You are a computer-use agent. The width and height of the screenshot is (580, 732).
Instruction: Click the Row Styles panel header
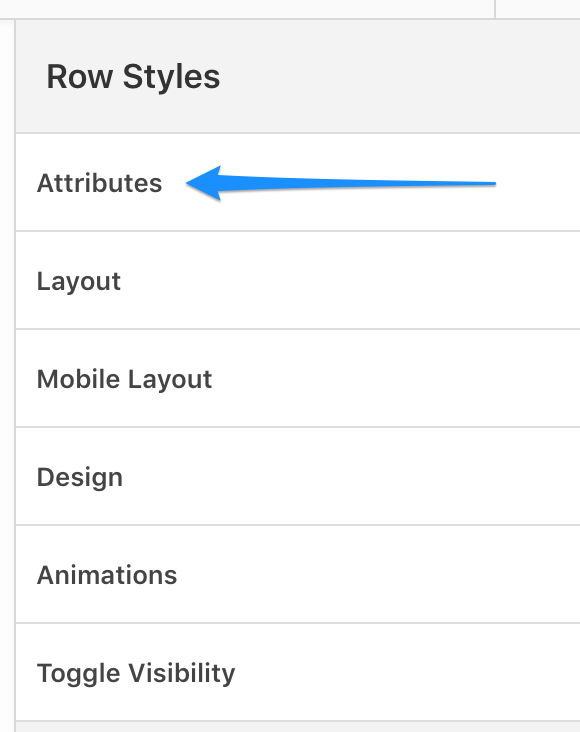click(x=298, y=77)
